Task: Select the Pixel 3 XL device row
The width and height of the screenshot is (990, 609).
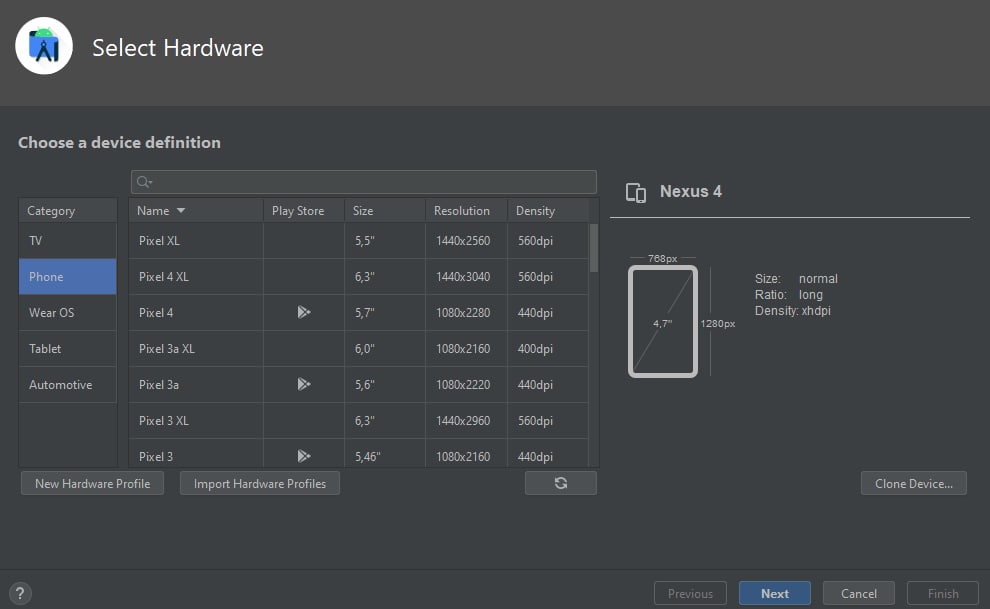Action: tap(359, 420)
